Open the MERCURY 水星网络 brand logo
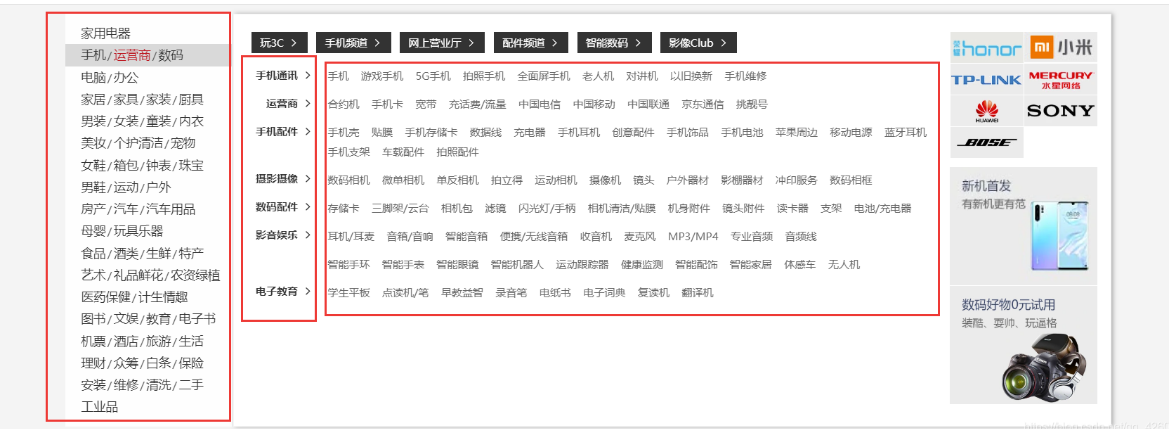Viewport: 1169px width, 429px height. (1062, 80)
